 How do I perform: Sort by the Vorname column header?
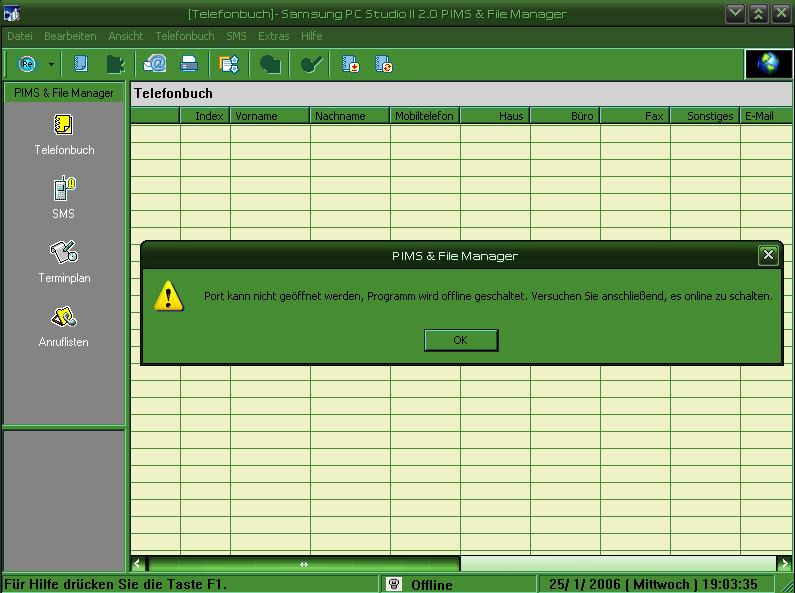[x=270, y=116]
